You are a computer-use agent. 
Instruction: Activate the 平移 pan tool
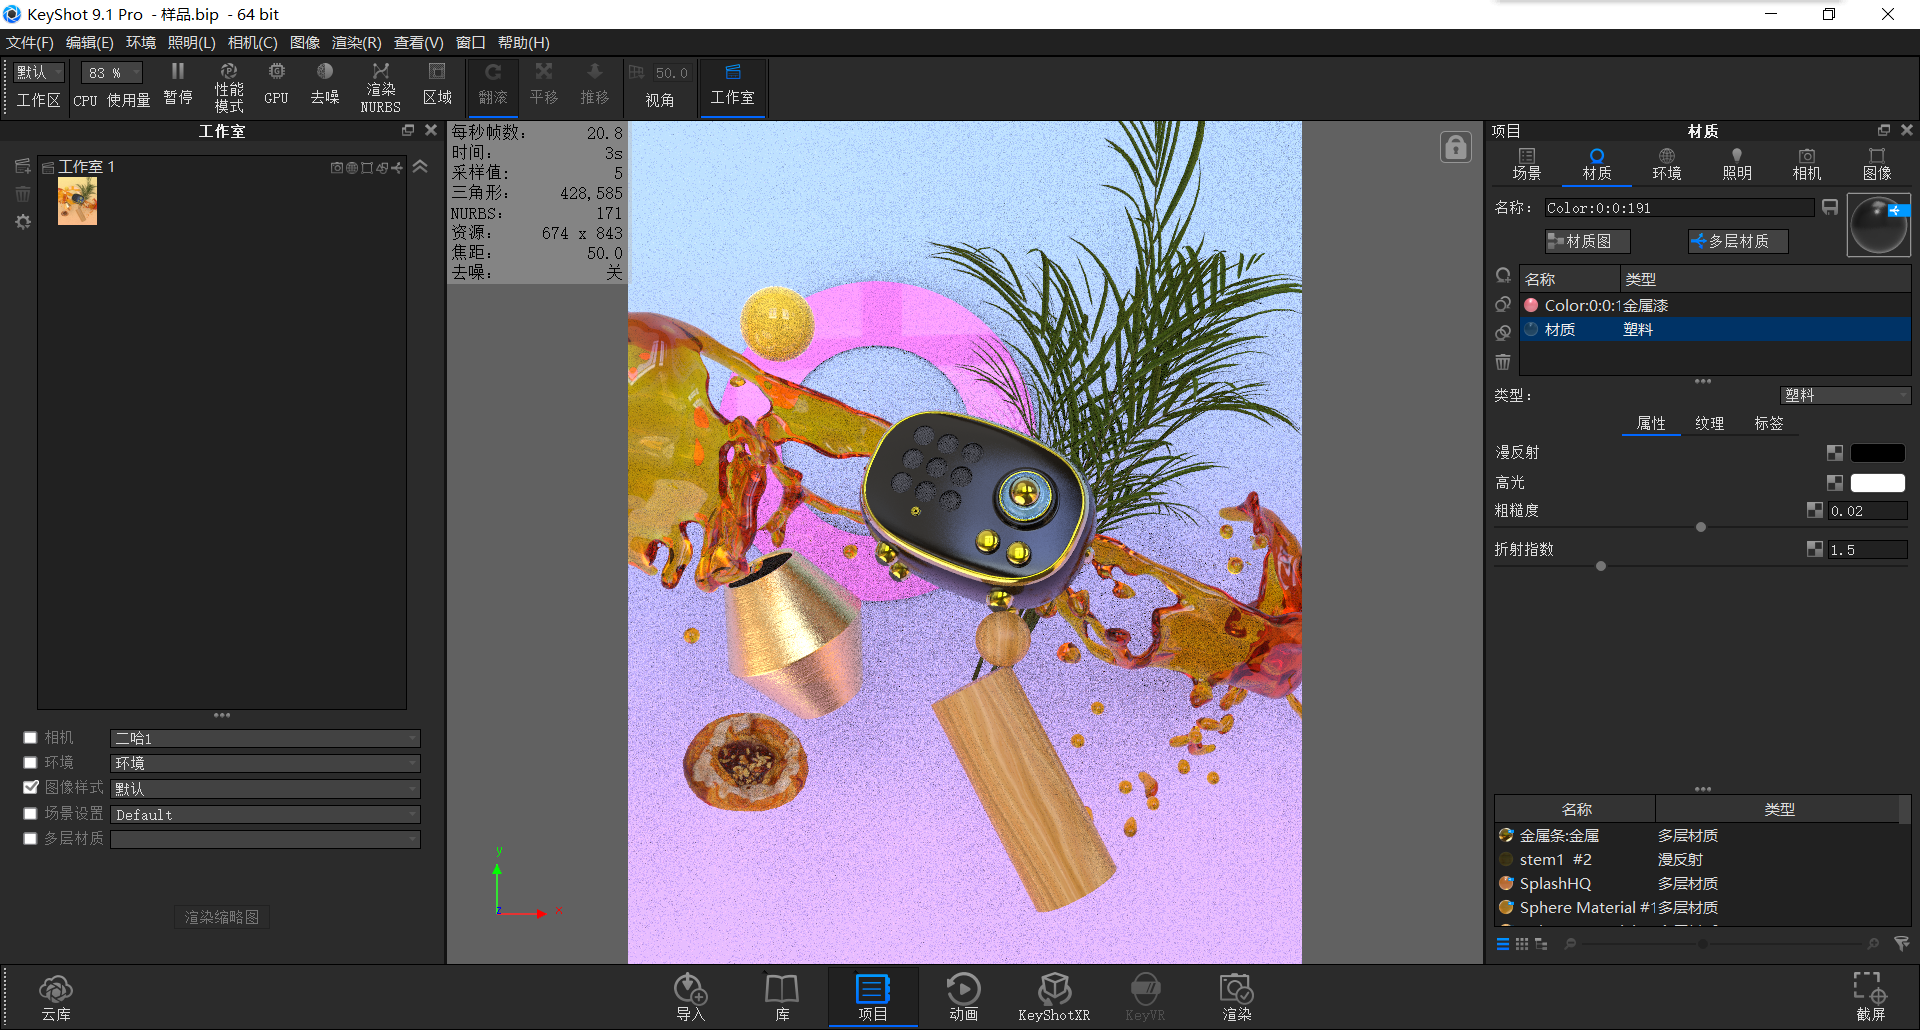543,85
